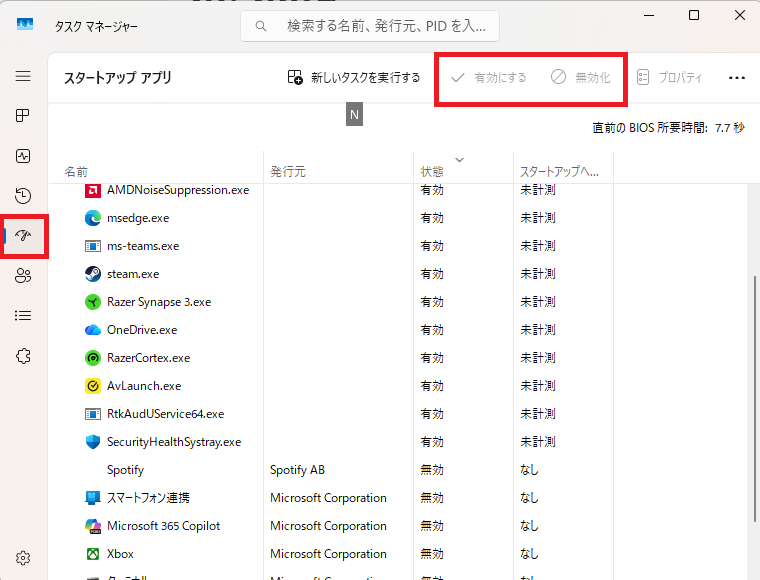The image size is (760, 580).
Task: Click the 有効にする button
Action: (x=489, y=78)
